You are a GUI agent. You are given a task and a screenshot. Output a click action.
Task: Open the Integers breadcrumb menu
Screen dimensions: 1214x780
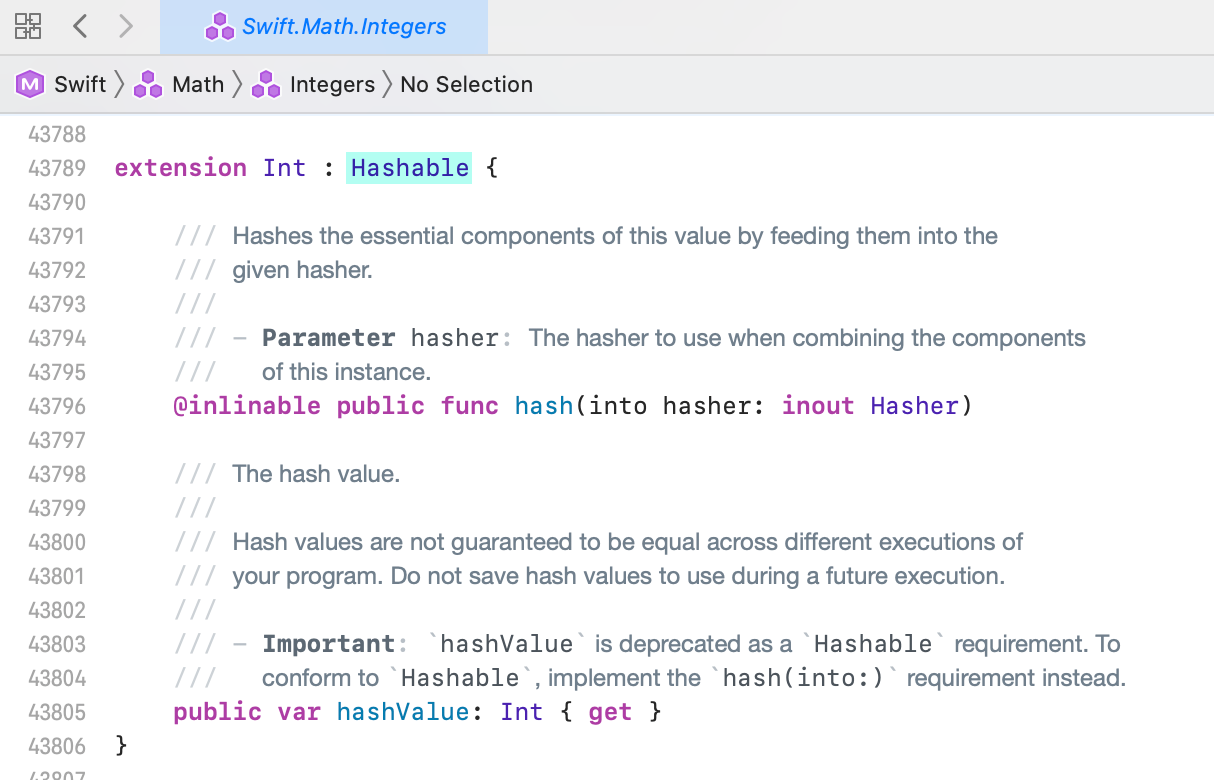click(332, 85)
